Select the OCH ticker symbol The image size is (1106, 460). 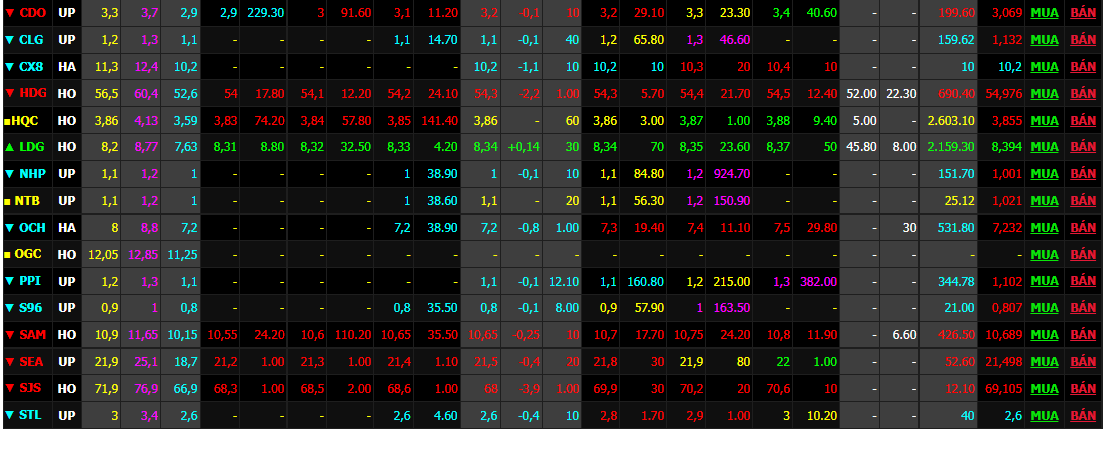(32, 227)
